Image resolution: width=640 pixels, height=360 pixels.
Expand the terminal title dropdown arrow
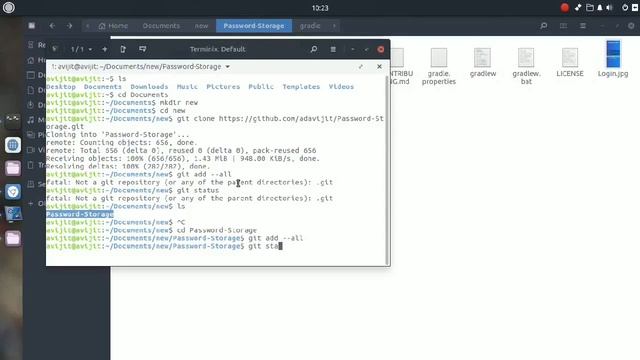pyautogui.click(x=227, y=67)
